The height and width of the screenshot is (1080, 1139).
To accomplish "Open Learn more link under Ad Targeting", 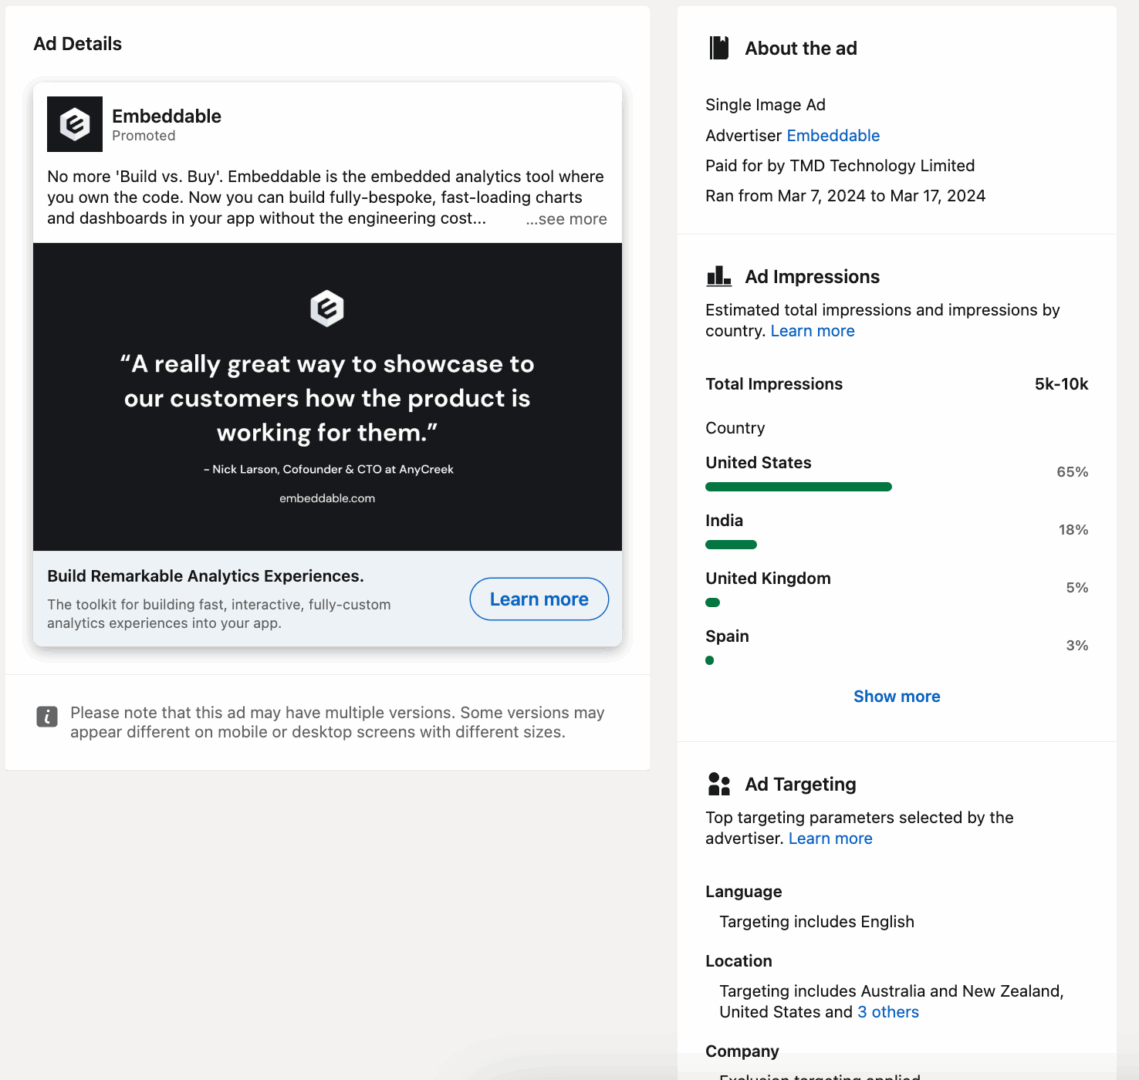I will tap(830, 838).
